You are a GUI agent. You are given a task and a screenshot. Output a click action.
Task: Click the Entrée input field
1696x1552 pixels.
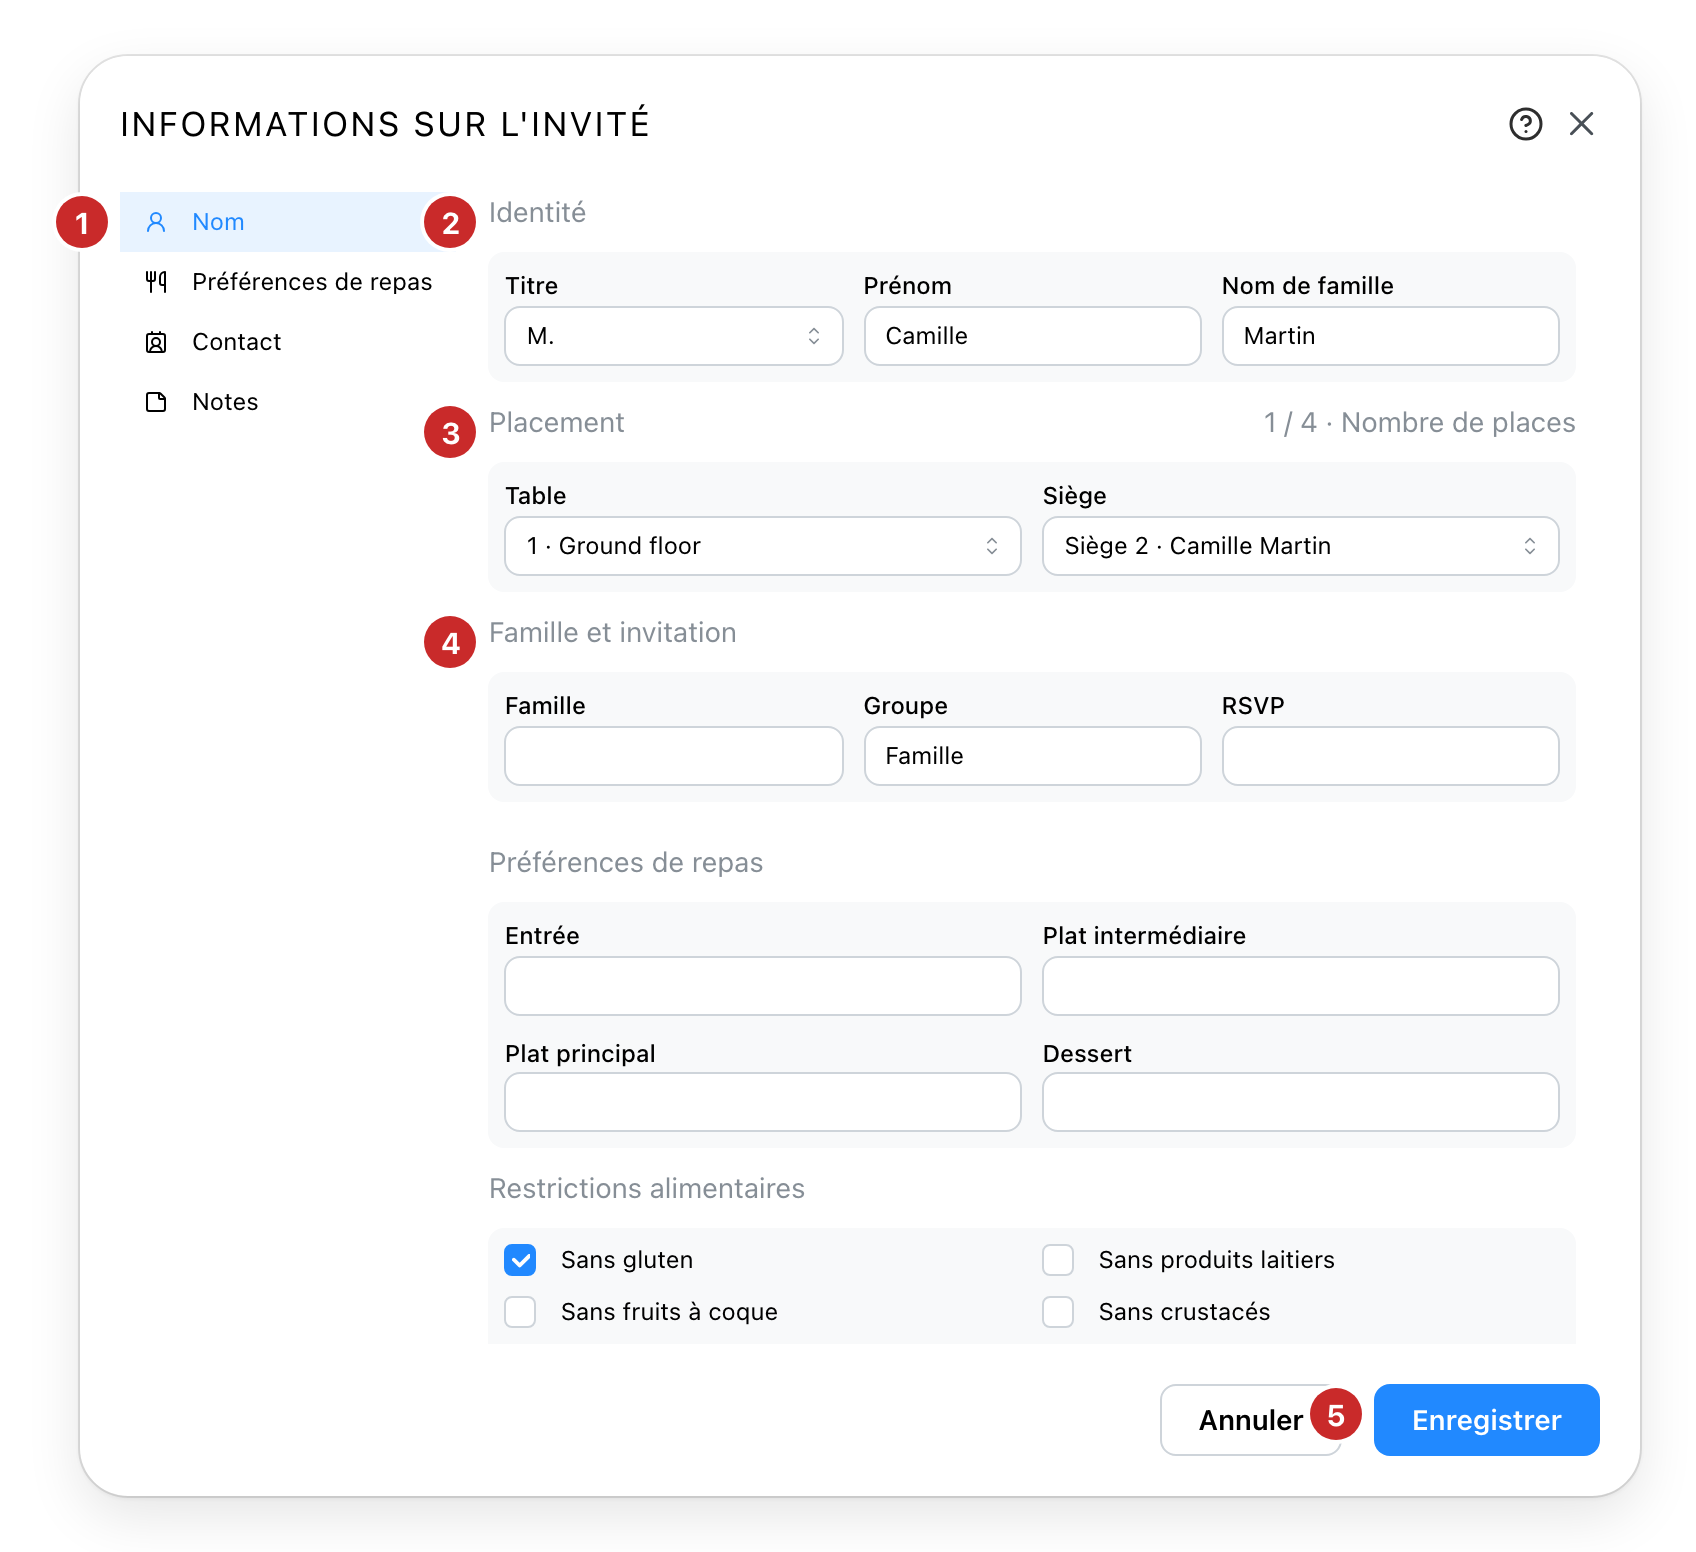763,986
